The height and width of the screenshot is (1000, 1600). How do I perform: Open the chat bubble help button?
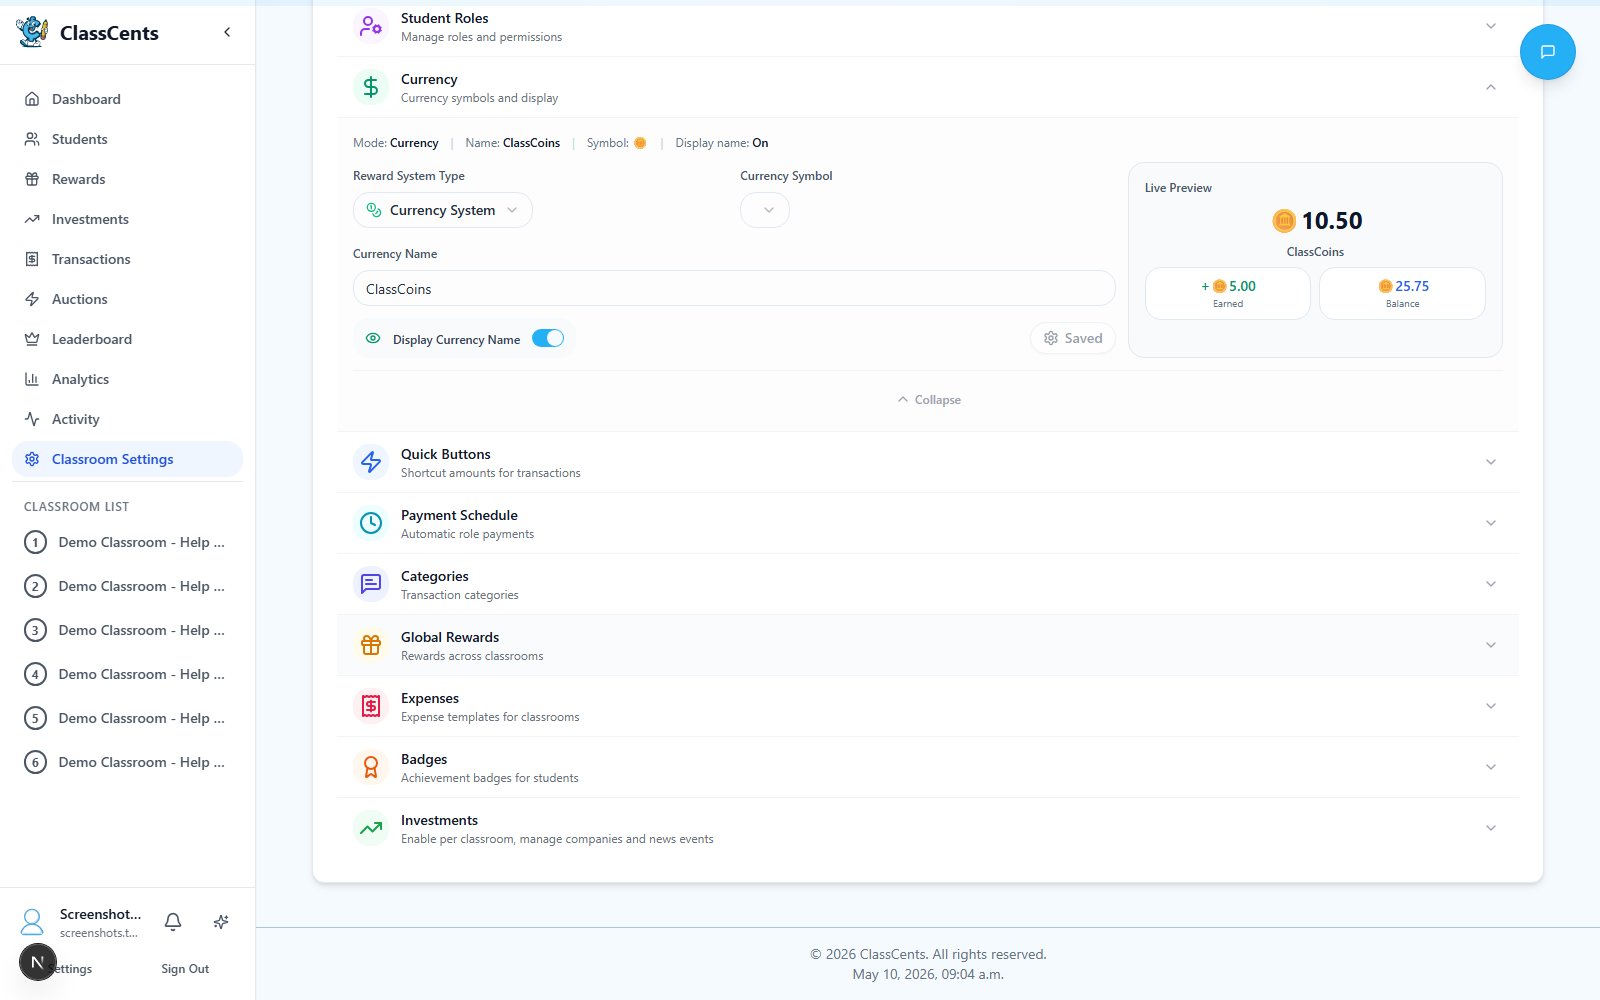[x=1547, y=52]
